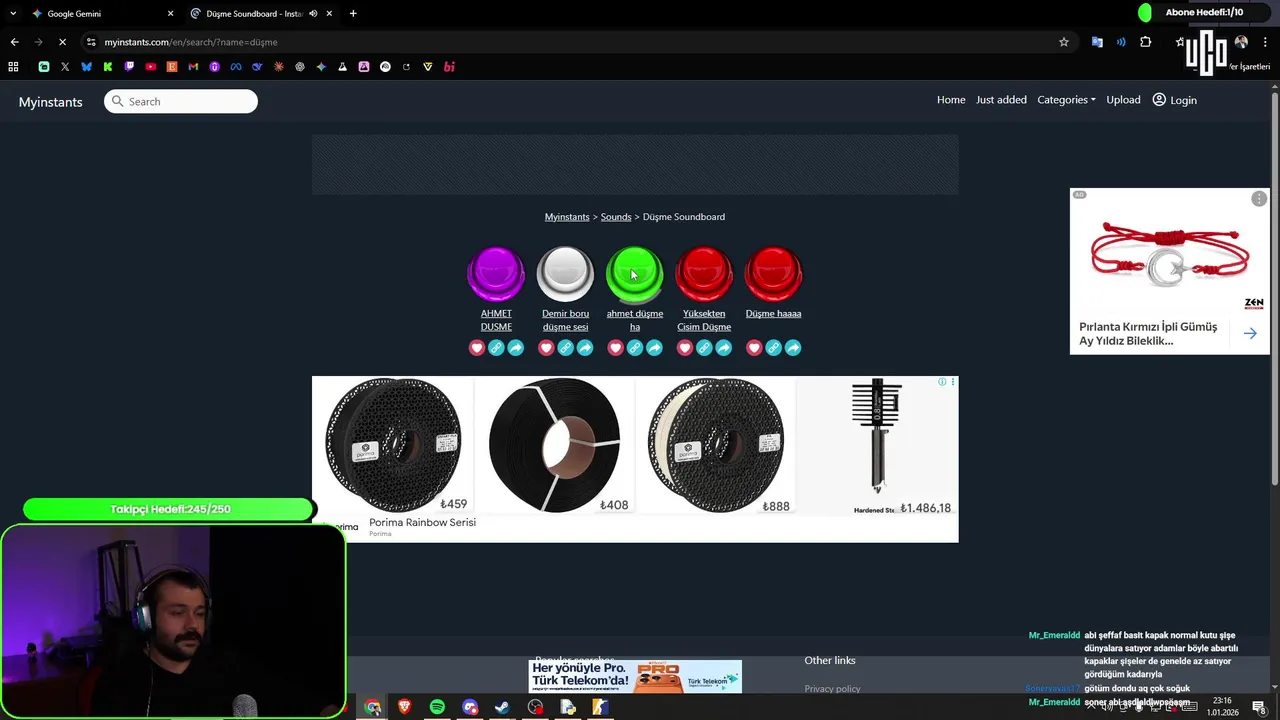Favorite the Düşme haaaa sound

coord(754,348)
